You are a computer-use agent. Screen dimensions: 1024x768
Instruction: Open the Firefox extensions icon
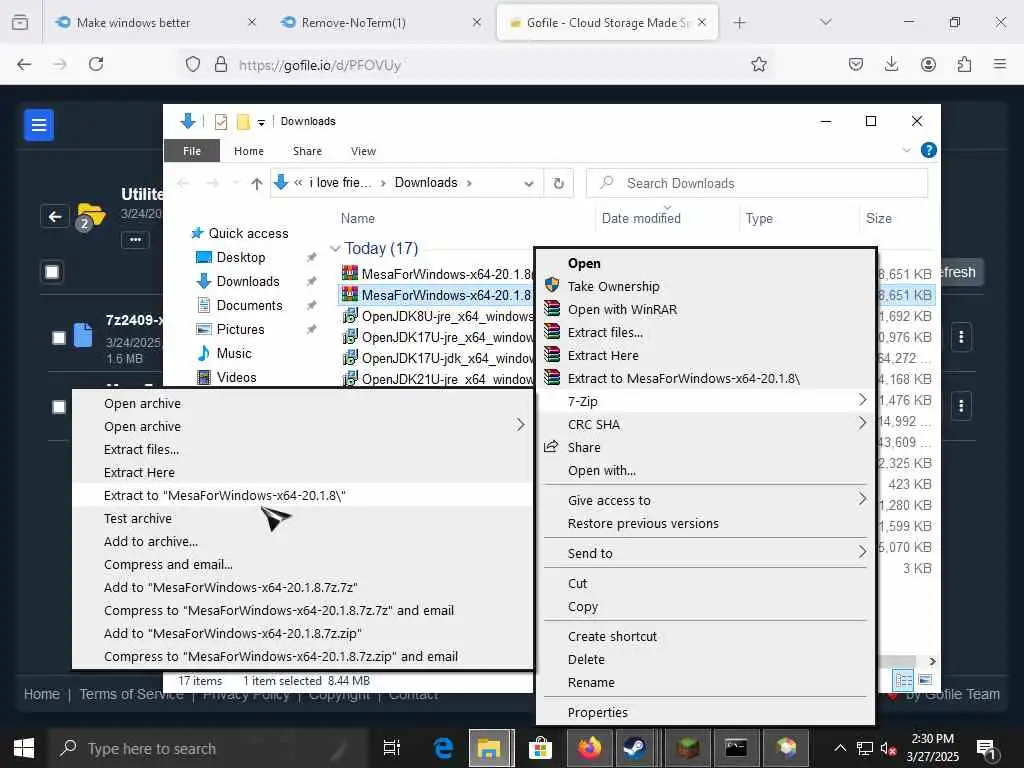click(x=964, y=64)
